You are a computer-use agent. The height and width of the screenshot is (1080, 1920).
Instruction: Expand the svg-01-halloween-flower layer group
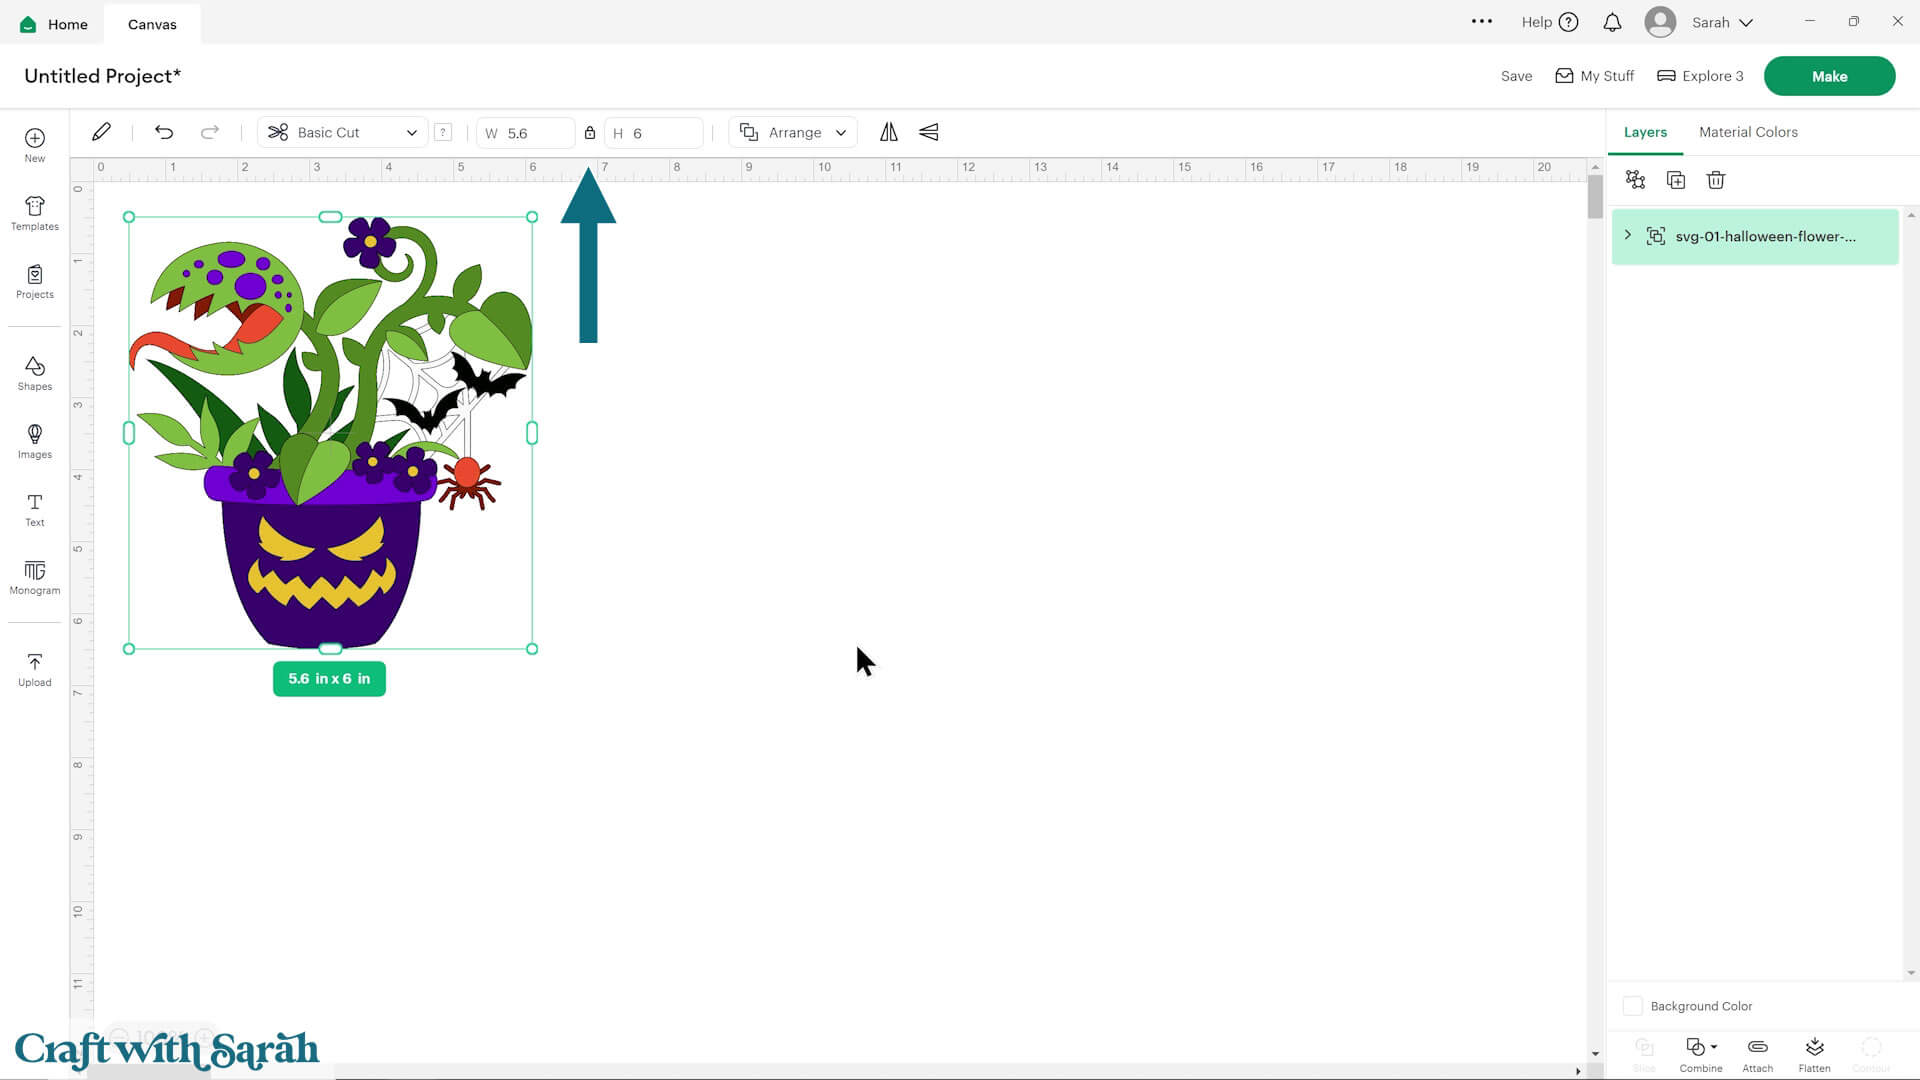[1628, 236]
